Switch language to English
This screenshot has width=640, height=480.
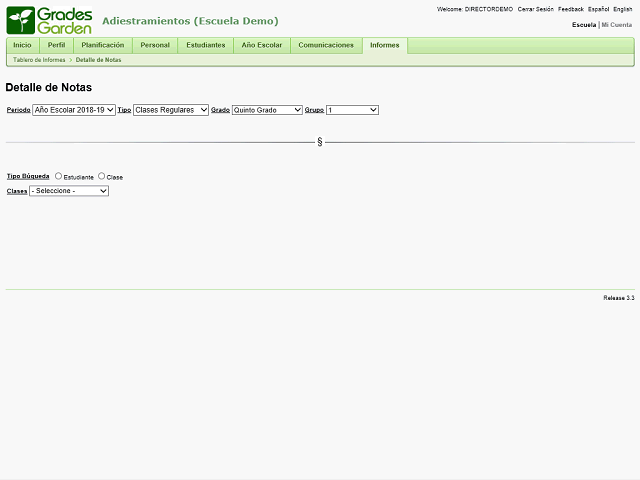coord(622,9)
